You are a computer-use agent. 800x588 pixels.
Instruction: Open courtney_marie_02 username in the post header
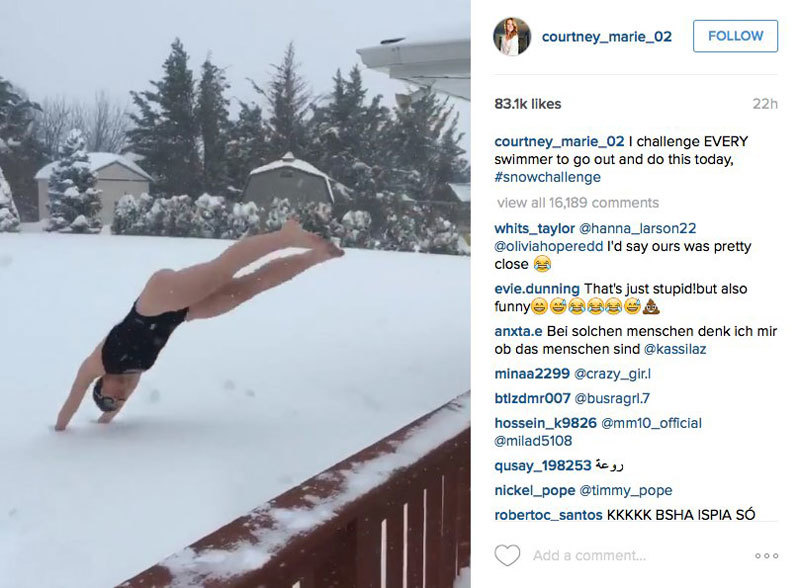pos(607,37)
